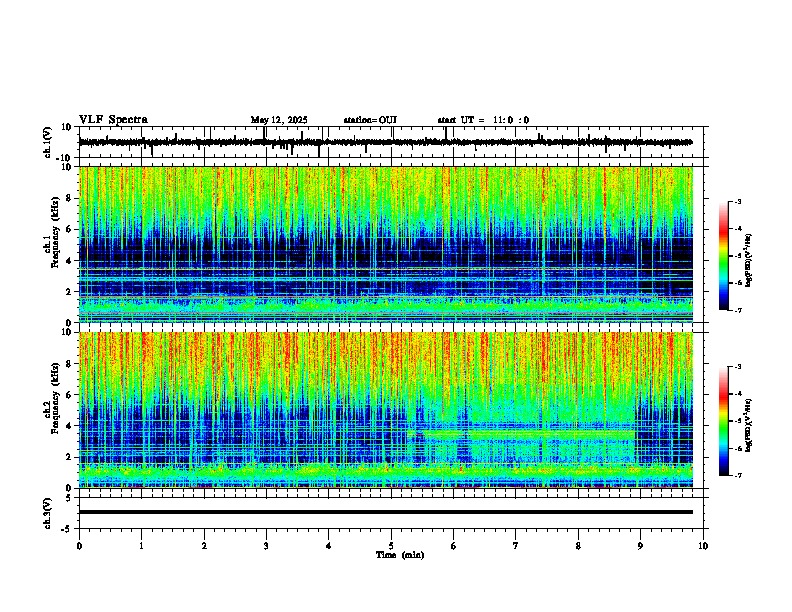Click the '-7' label on ch.2 color bar
Image resolution: width=792 pixels, height=612 pixels.
click(x=738, y=475)
